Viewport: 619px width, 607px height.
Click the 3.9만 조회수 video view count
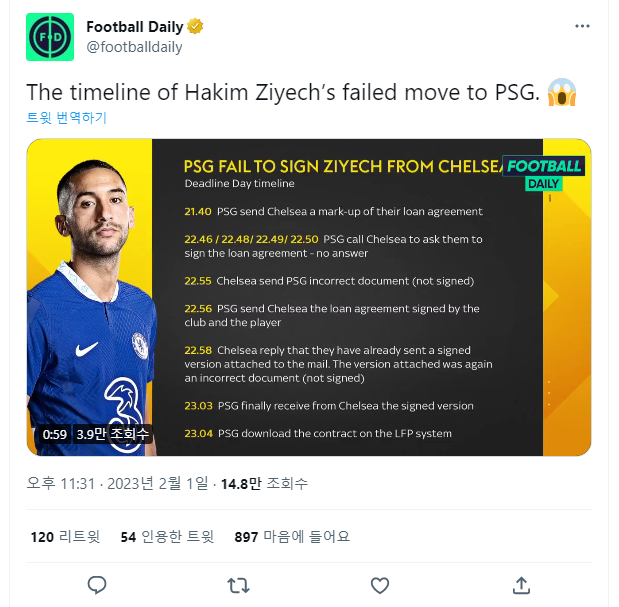click(112, 435)
